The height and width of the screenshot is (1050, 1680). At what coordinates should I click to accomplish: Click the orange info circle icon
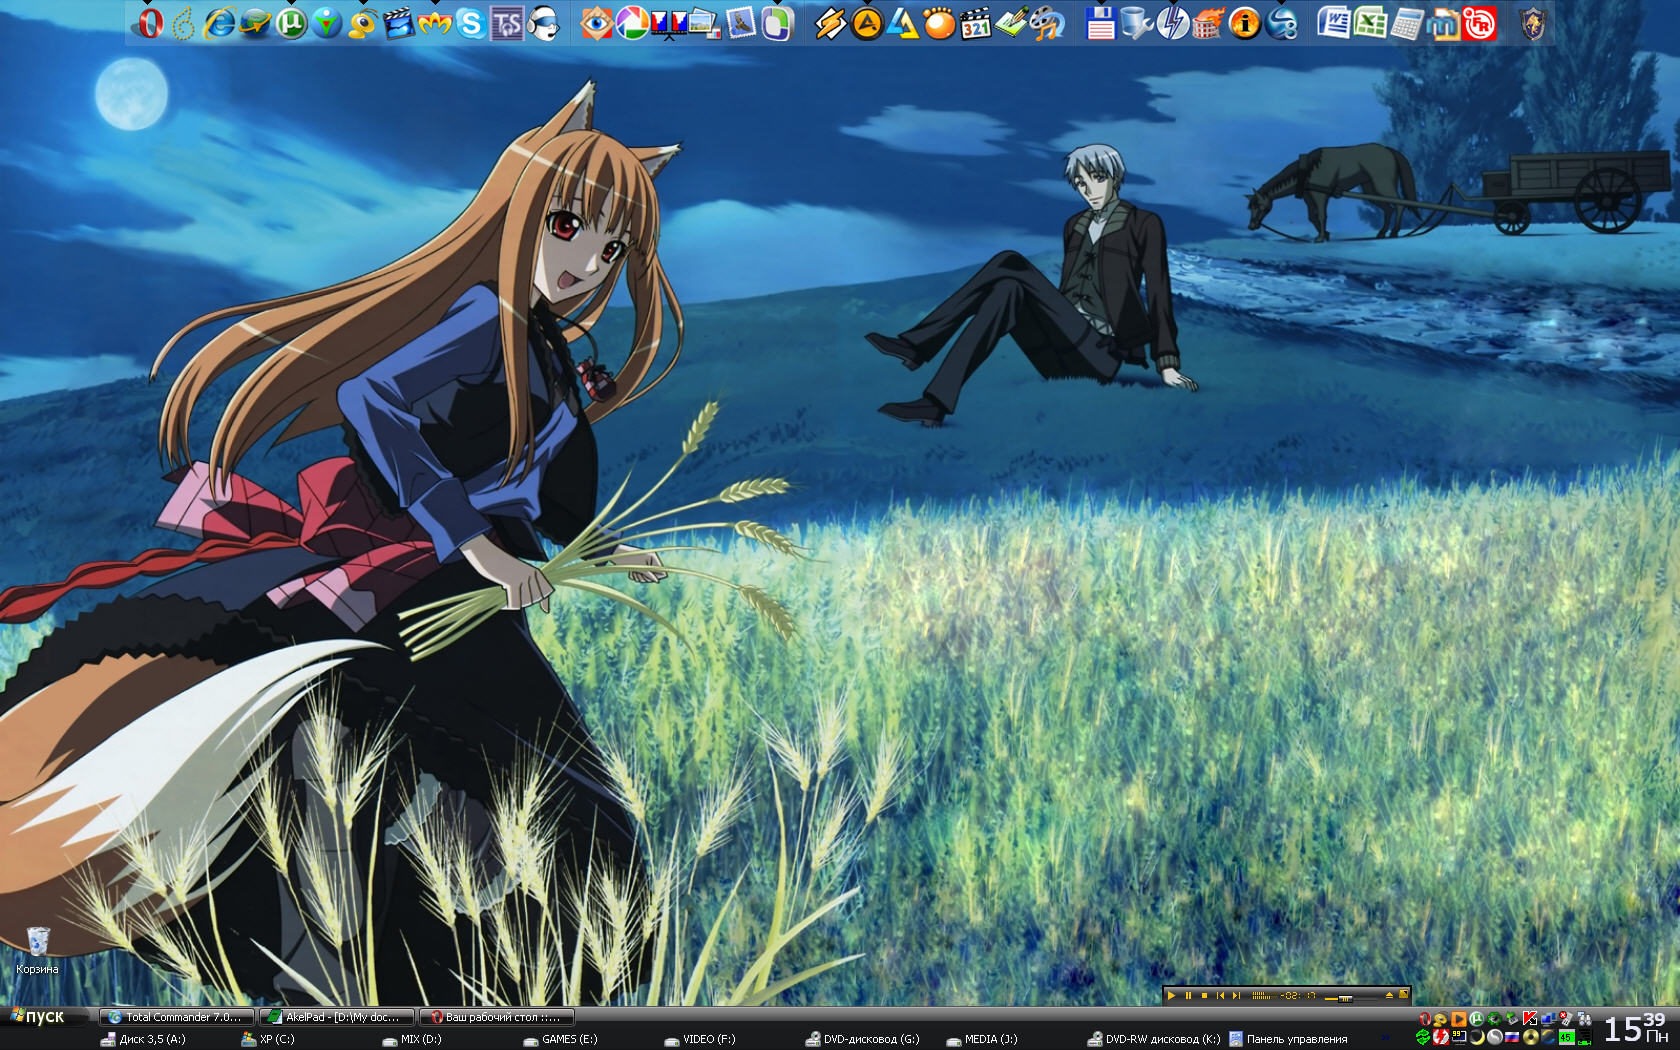(x=1245, y=22)
